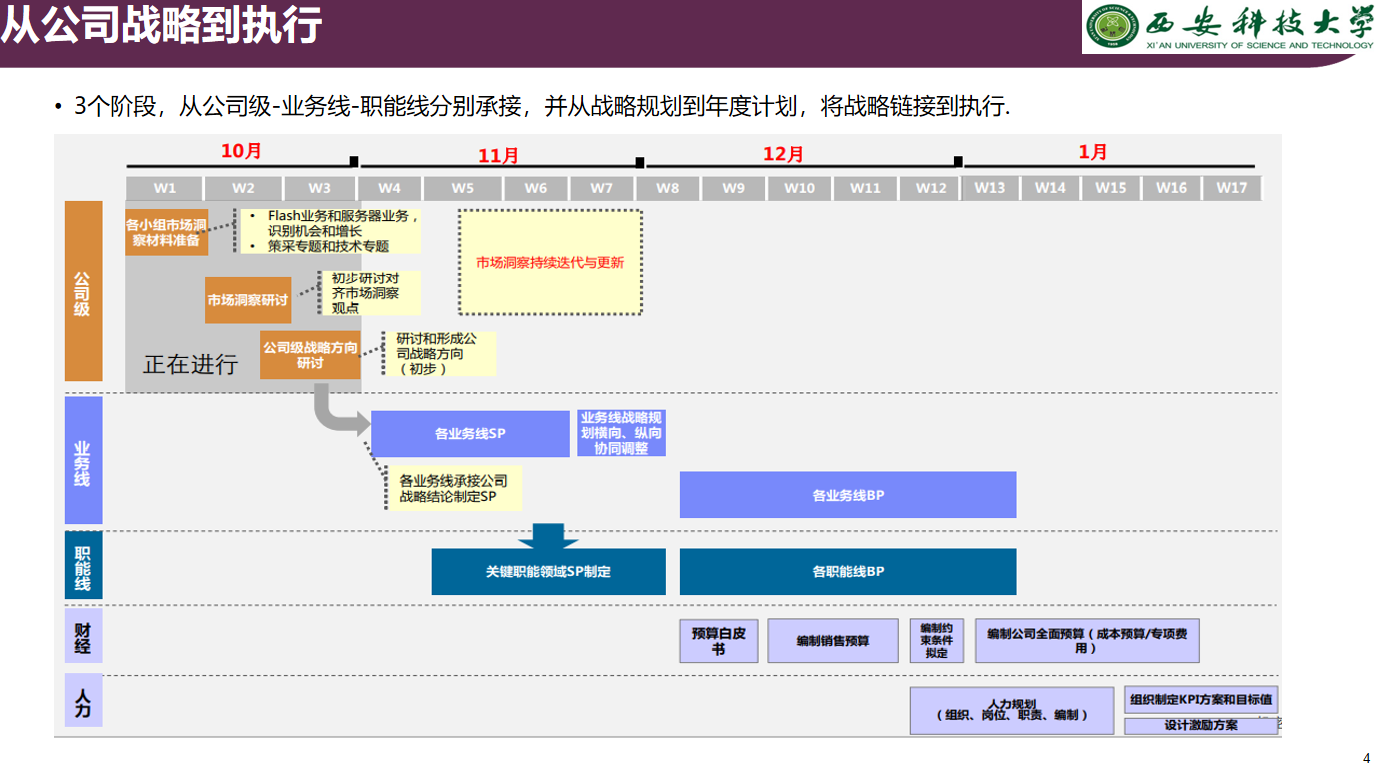Click week cell W3

[319, 188]
